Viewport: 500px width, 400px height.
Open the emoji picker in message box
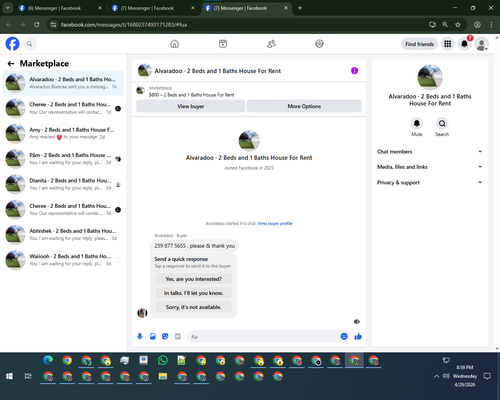click(x=344, y=336)
